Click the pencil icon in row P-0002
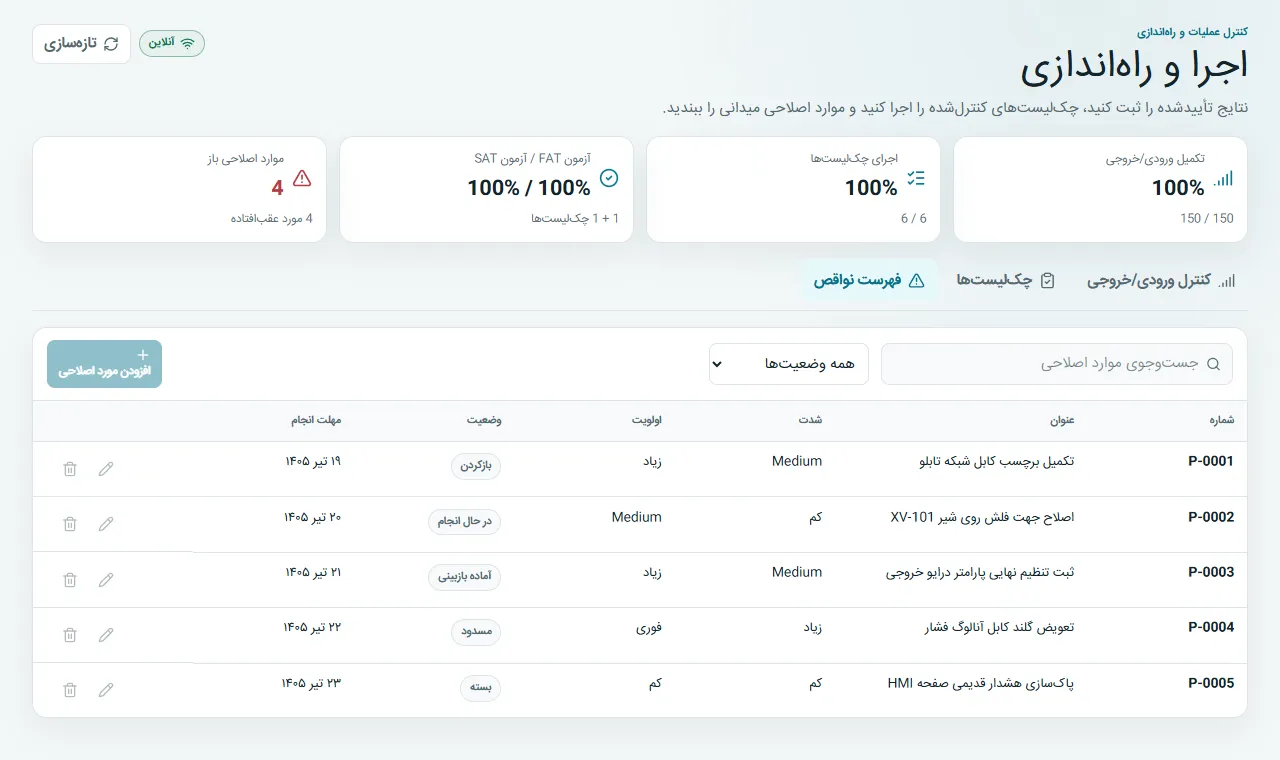The width and height of the screenshot is (1280, 760). (106, 524)
